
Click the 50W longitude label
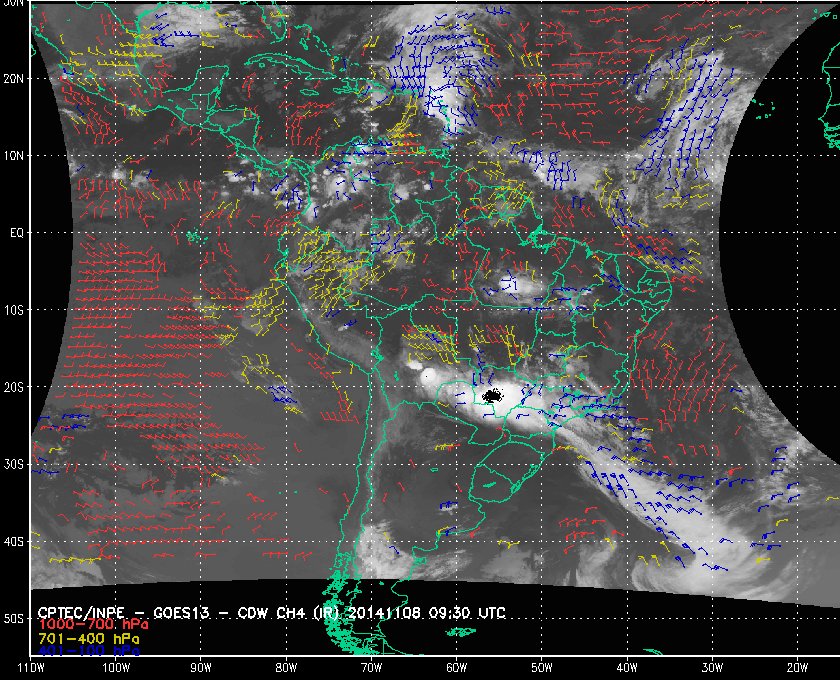(x=542, y=667)
